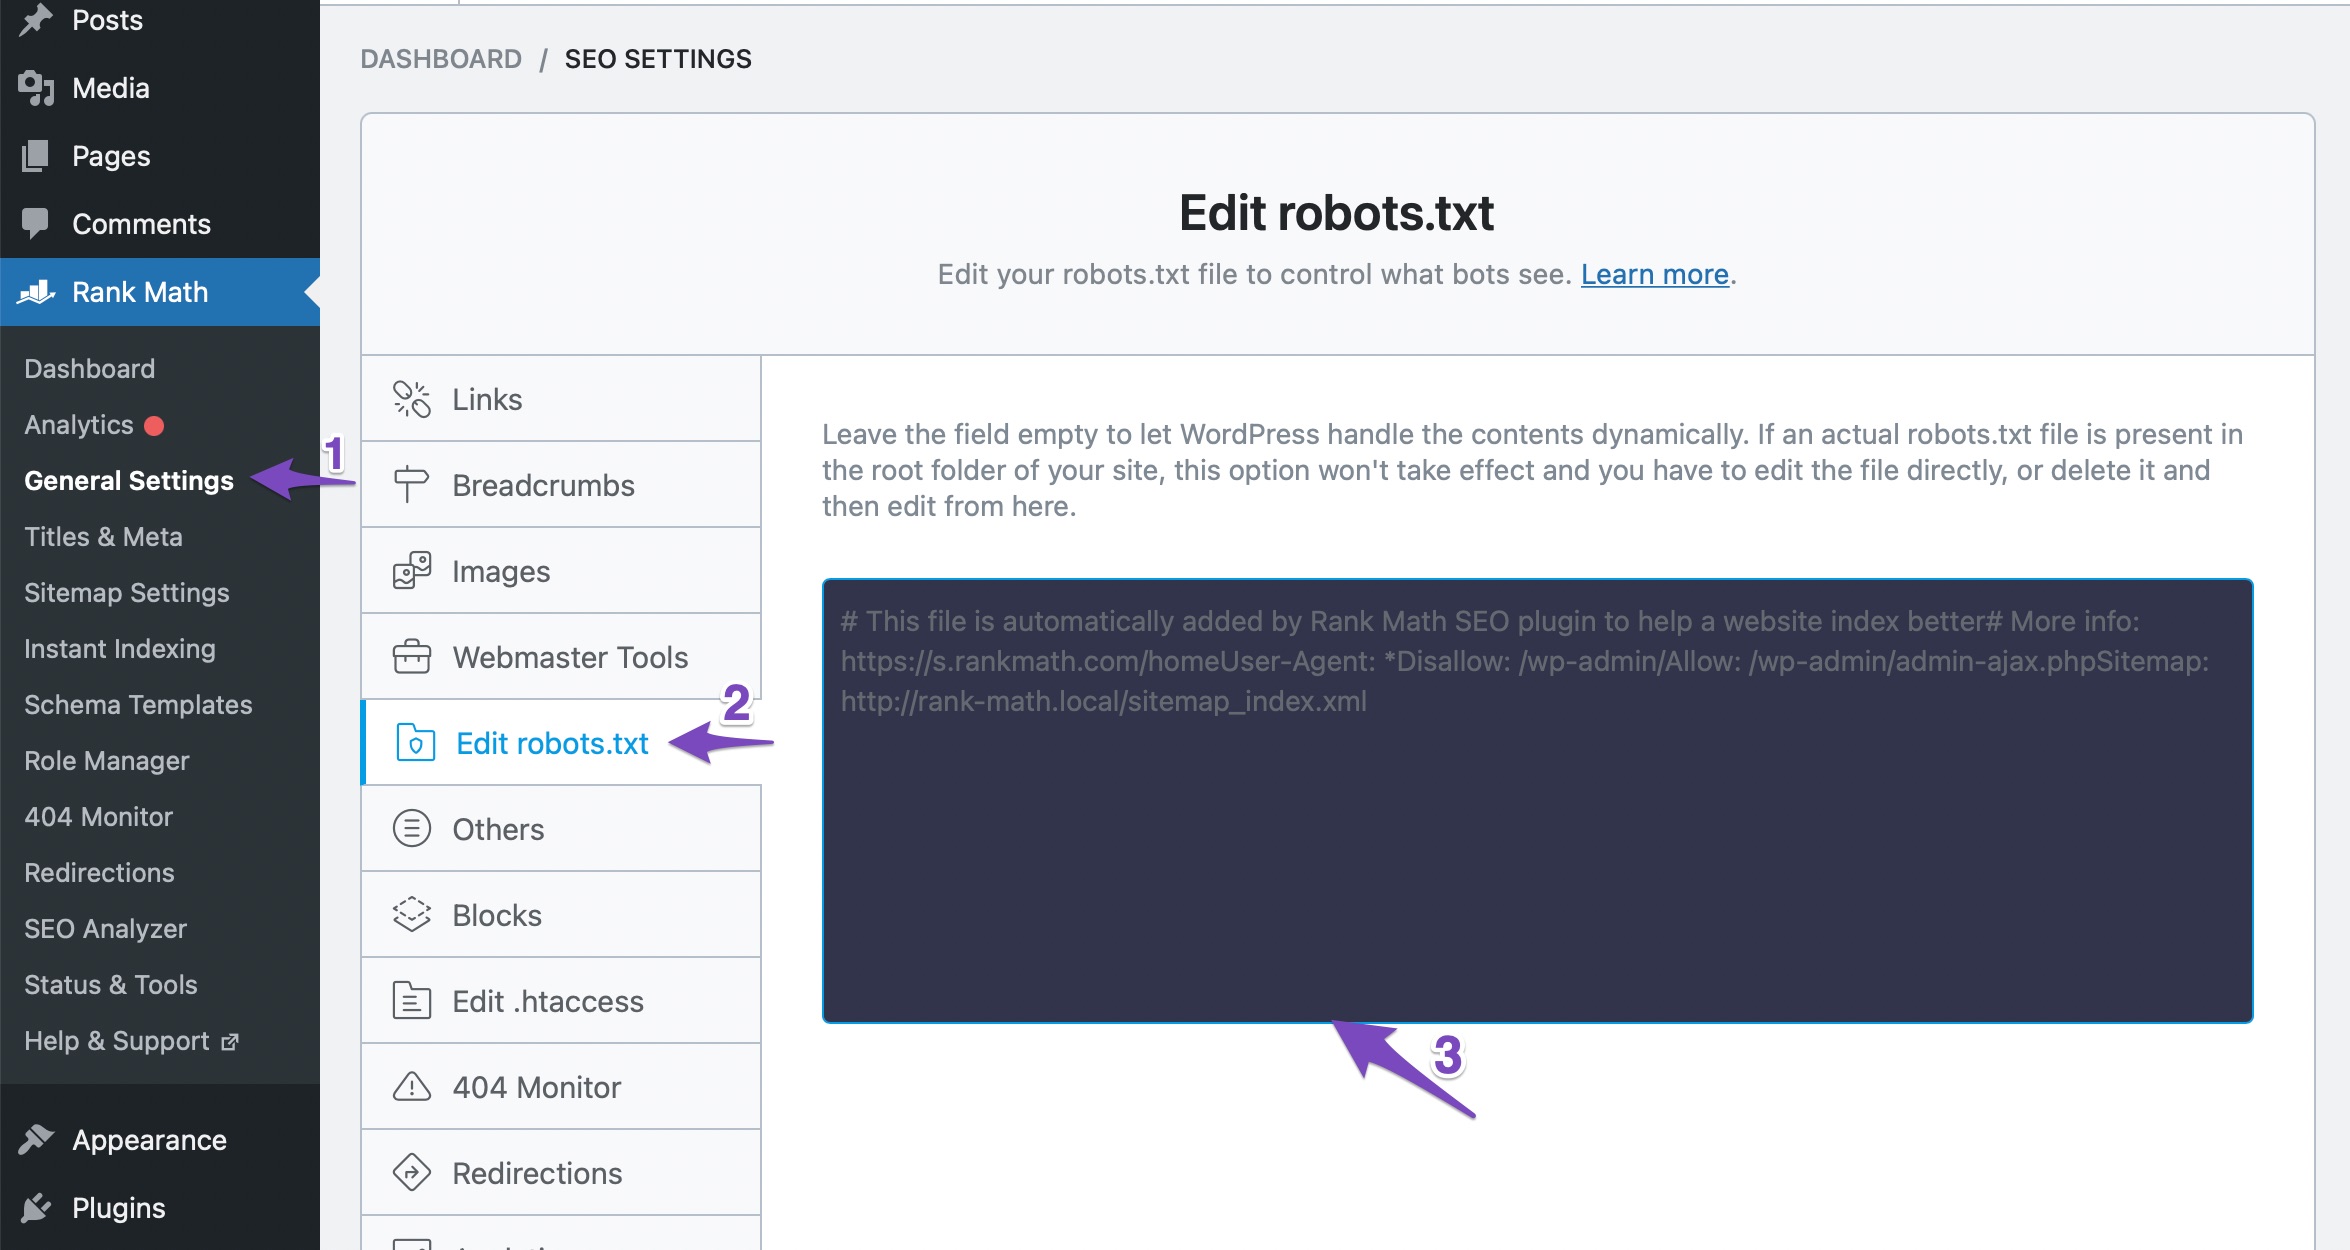Viewport: 2350px width, 1250px height.
Task: Select Sitemap Settings in Rank Math
Action: pos(127,592)
